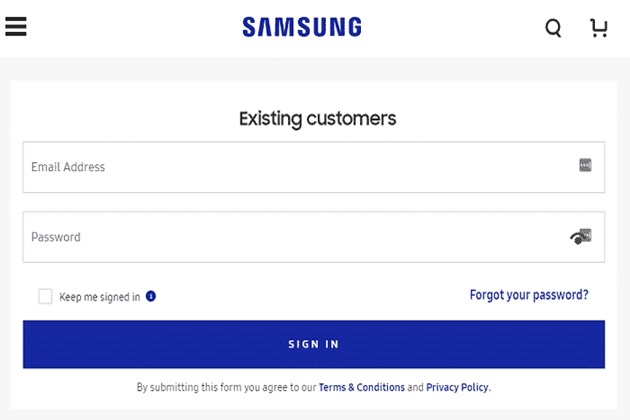Click the Keep me signed in label text

99,297
